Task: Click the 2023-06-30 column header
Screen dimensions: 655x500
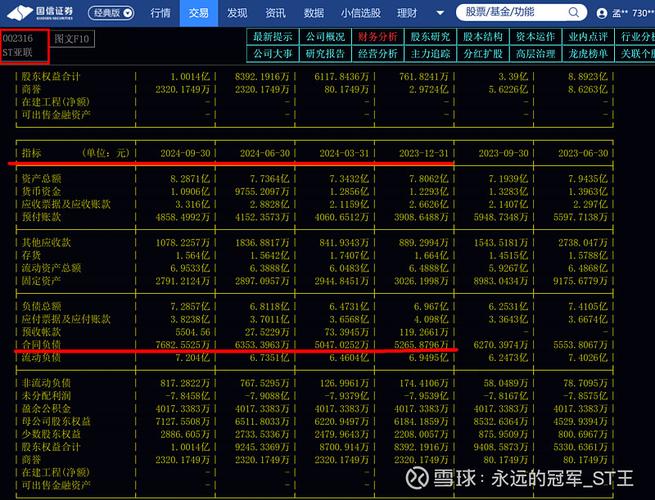Action: [583, 153]
